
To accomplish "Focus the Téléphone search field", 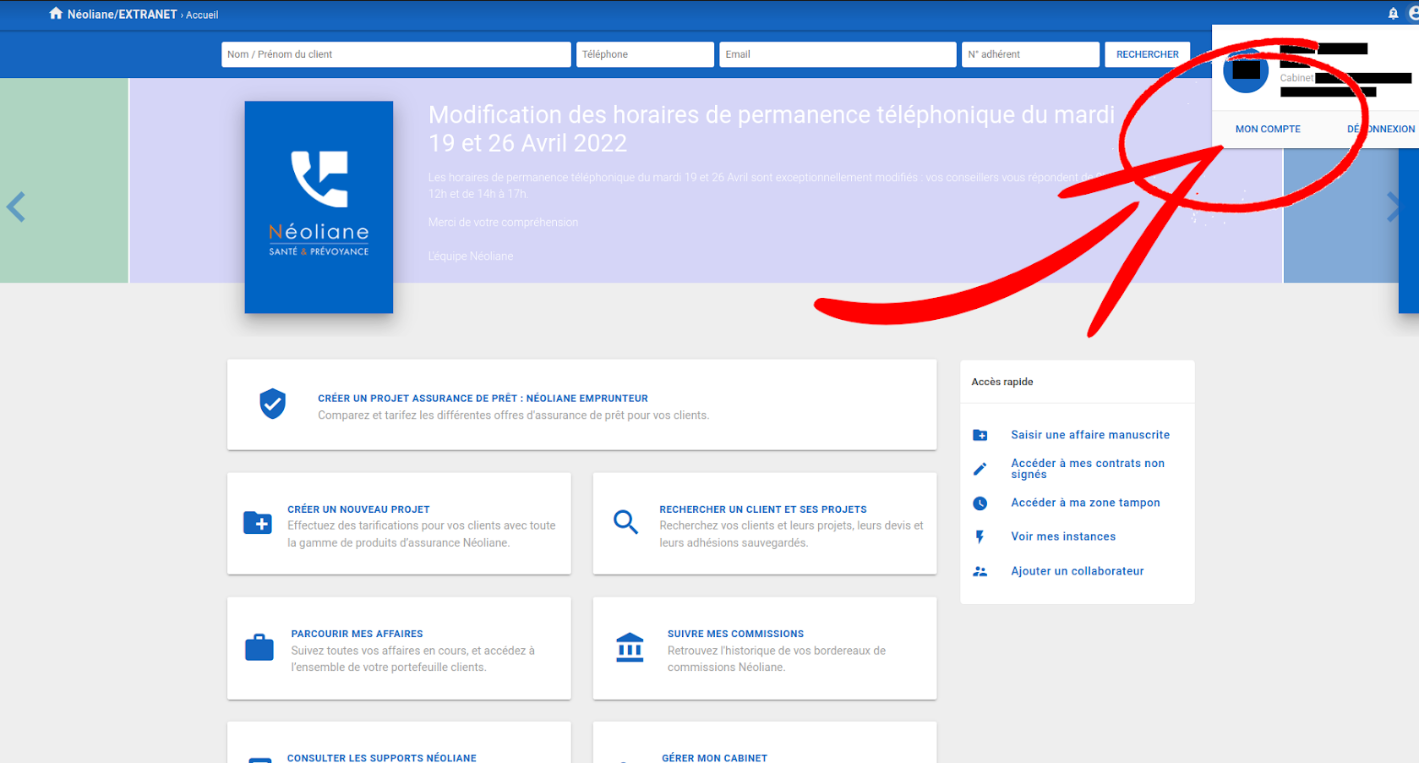I will (644, 54).
